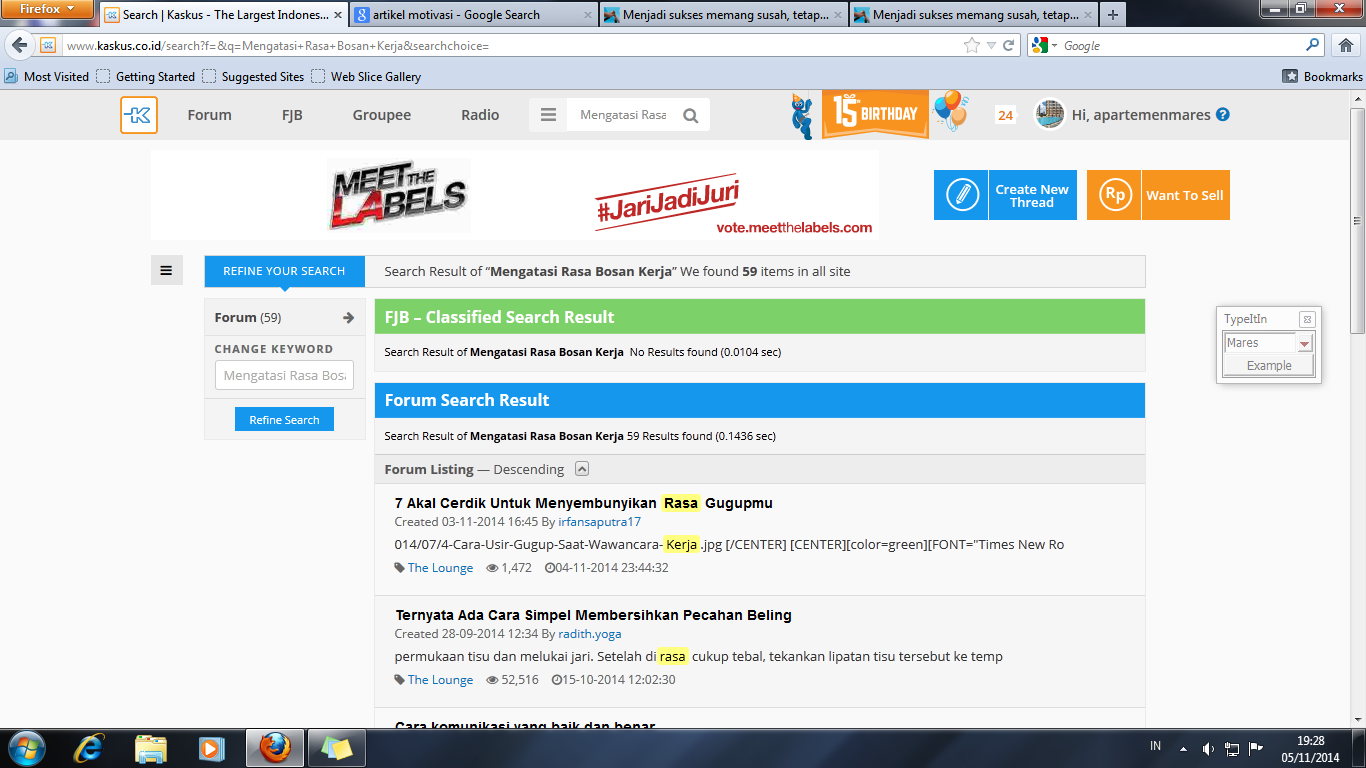Click Getting Started bookmark
The height and width of the screenshot is (768, 1366).
146,76
